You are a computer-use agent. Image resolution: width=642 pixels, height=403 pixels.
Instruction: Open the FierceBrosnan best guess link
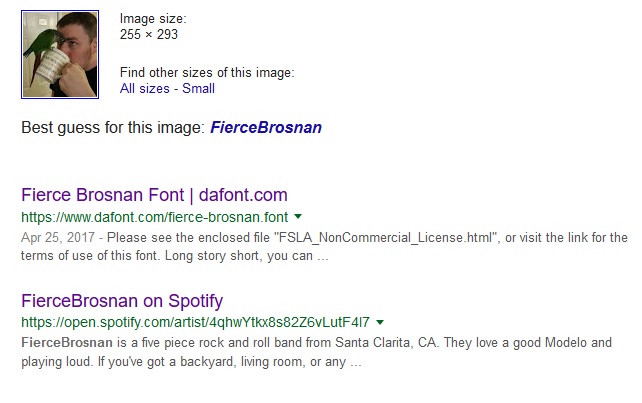pos(266,127)
